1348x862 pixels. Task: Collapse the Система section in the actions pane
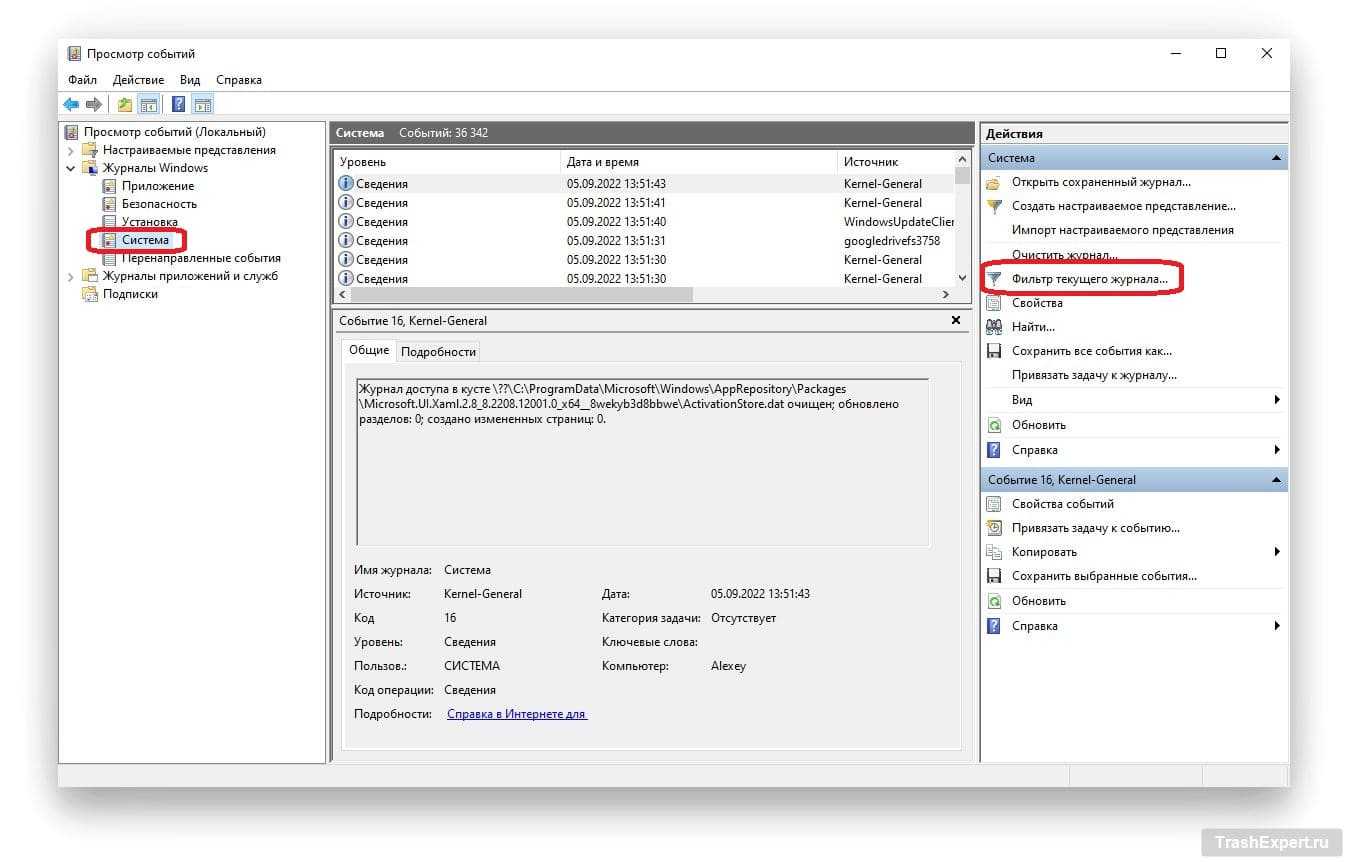[x=1276, y=158]
